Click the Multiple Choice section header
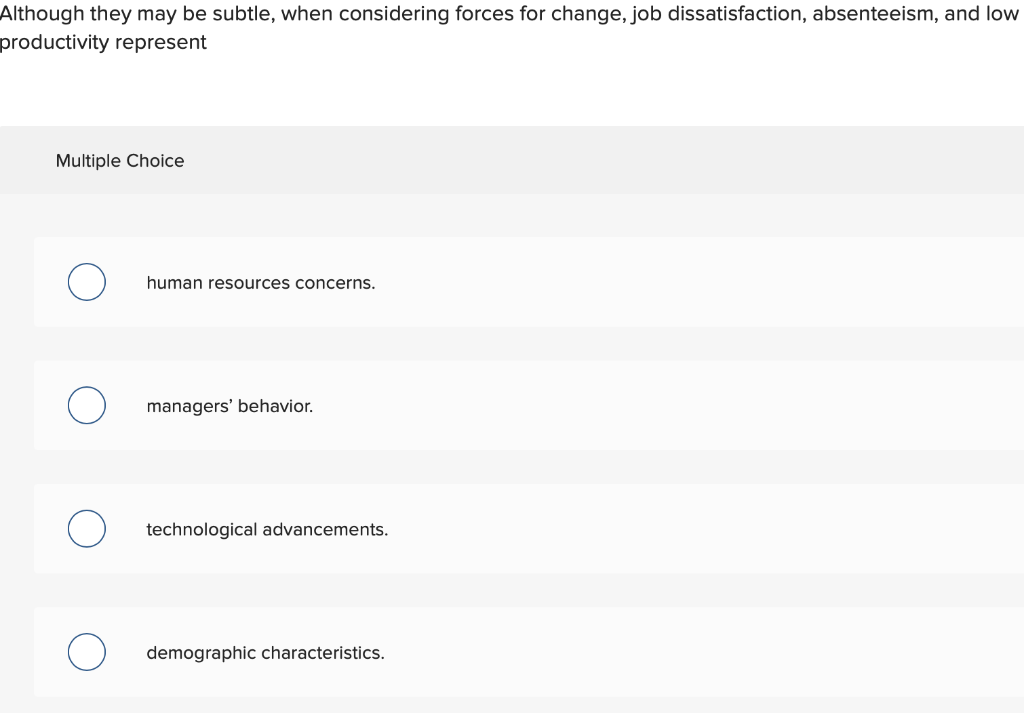Screen dimensions: 1024x713 120,160
